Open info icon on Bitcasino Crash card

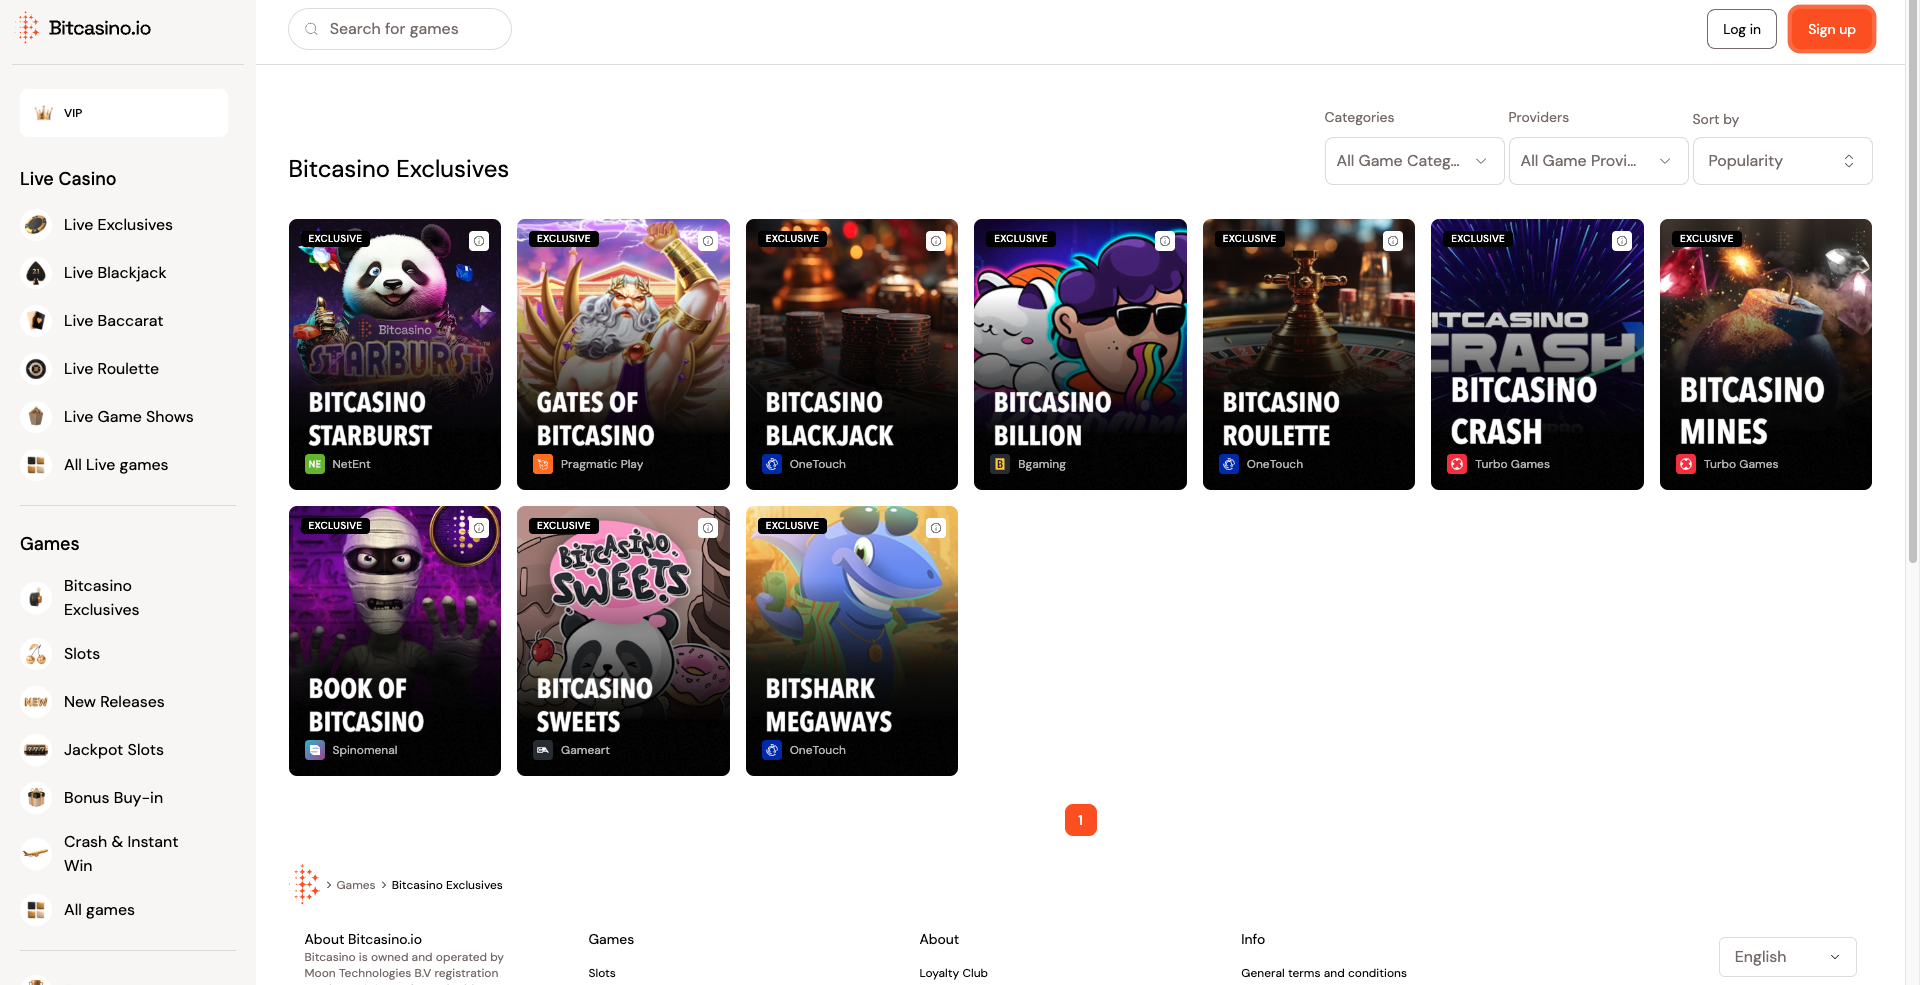(1622, 241)
